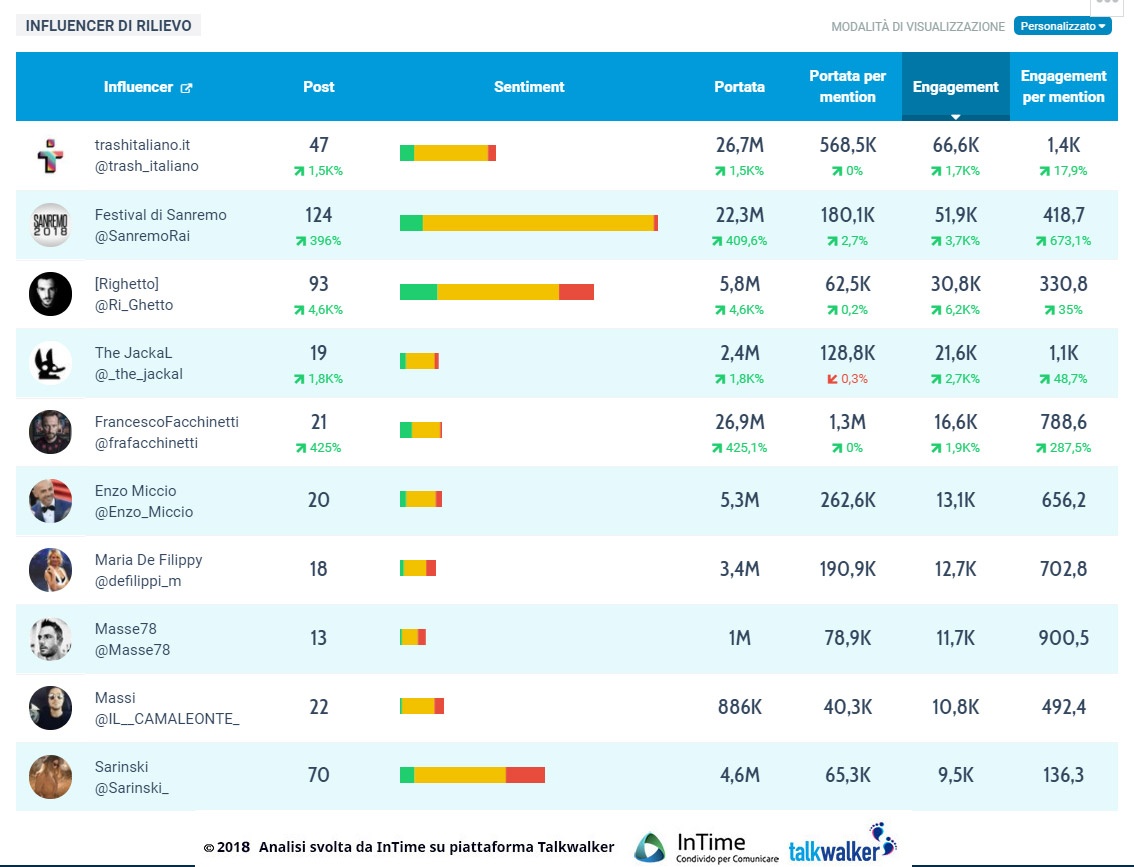Click the 11,7K Engagement value for Masse78
The image size is (1134, 867).
(955, 638)
